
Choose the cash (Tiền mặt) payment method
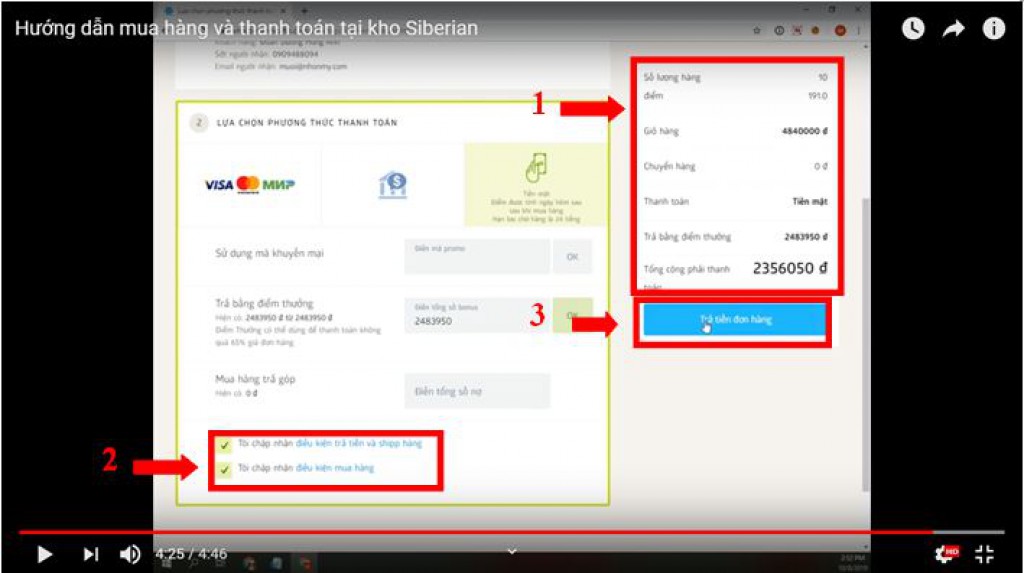535,184
